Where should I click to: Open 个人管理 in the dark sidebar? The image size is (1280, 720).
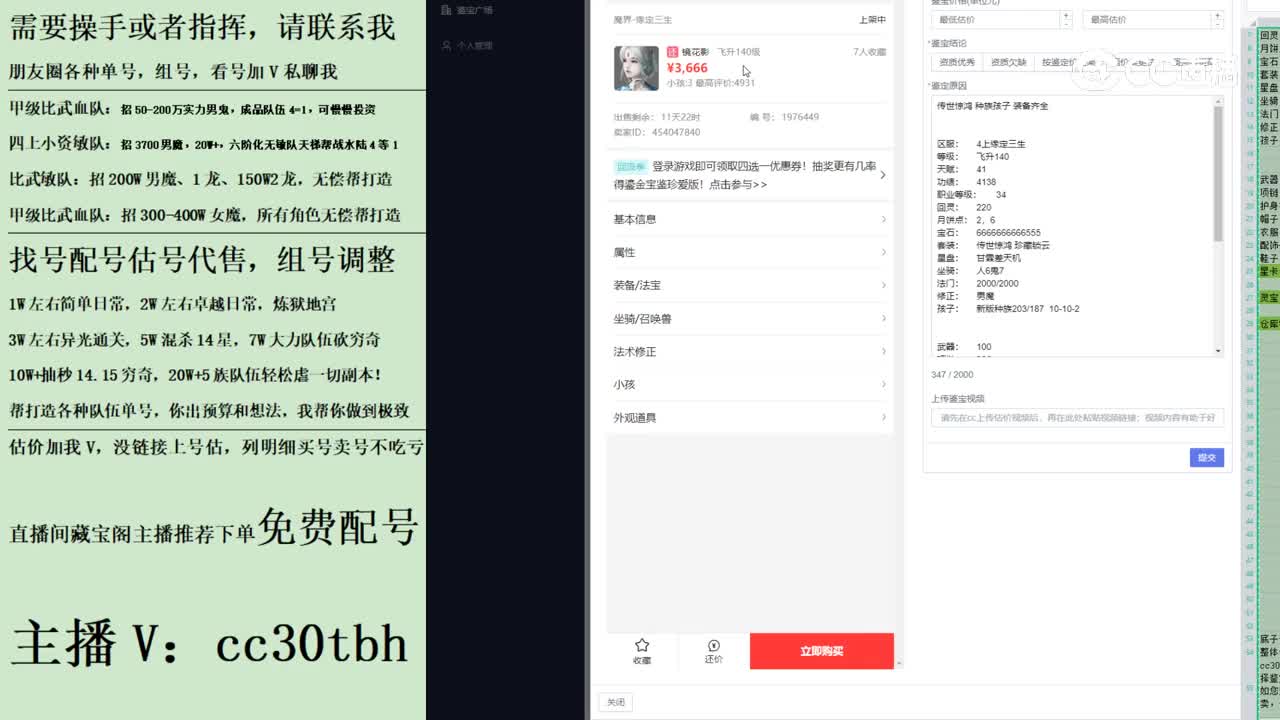(474, 46)
